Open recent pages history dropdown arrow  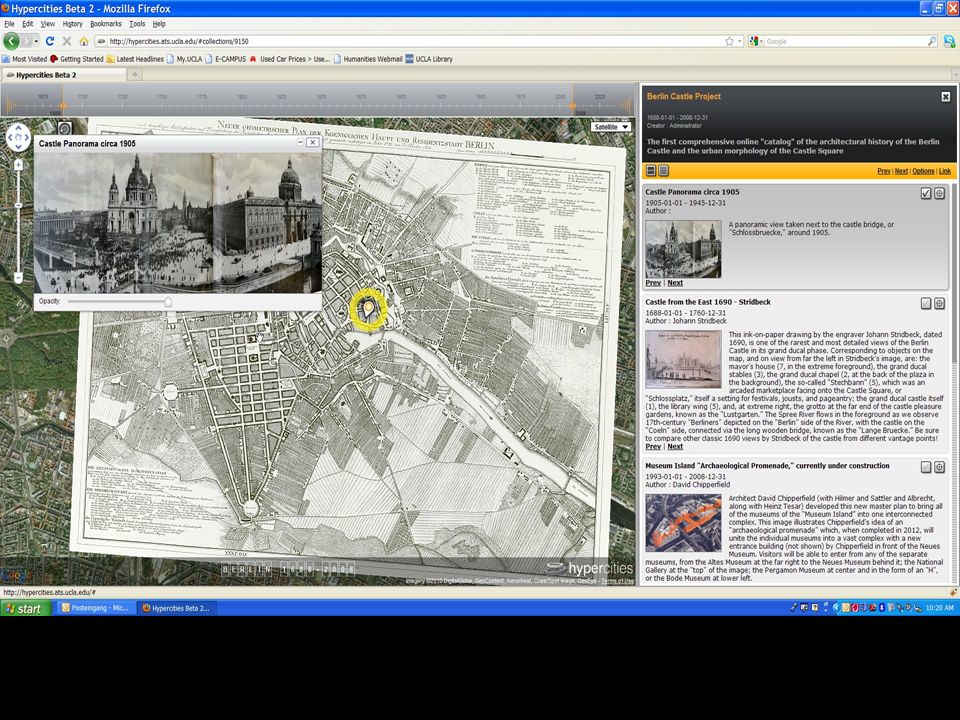(36, 41)
